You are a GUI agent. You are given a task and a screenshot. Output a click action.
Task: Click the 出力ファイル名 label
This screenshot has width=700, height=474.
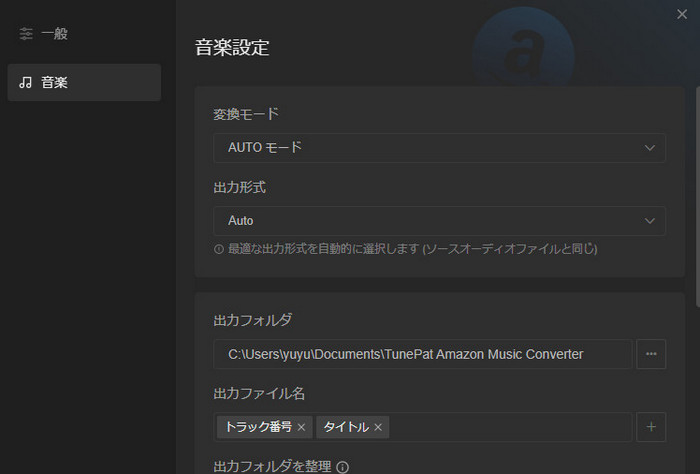point(259,394)
